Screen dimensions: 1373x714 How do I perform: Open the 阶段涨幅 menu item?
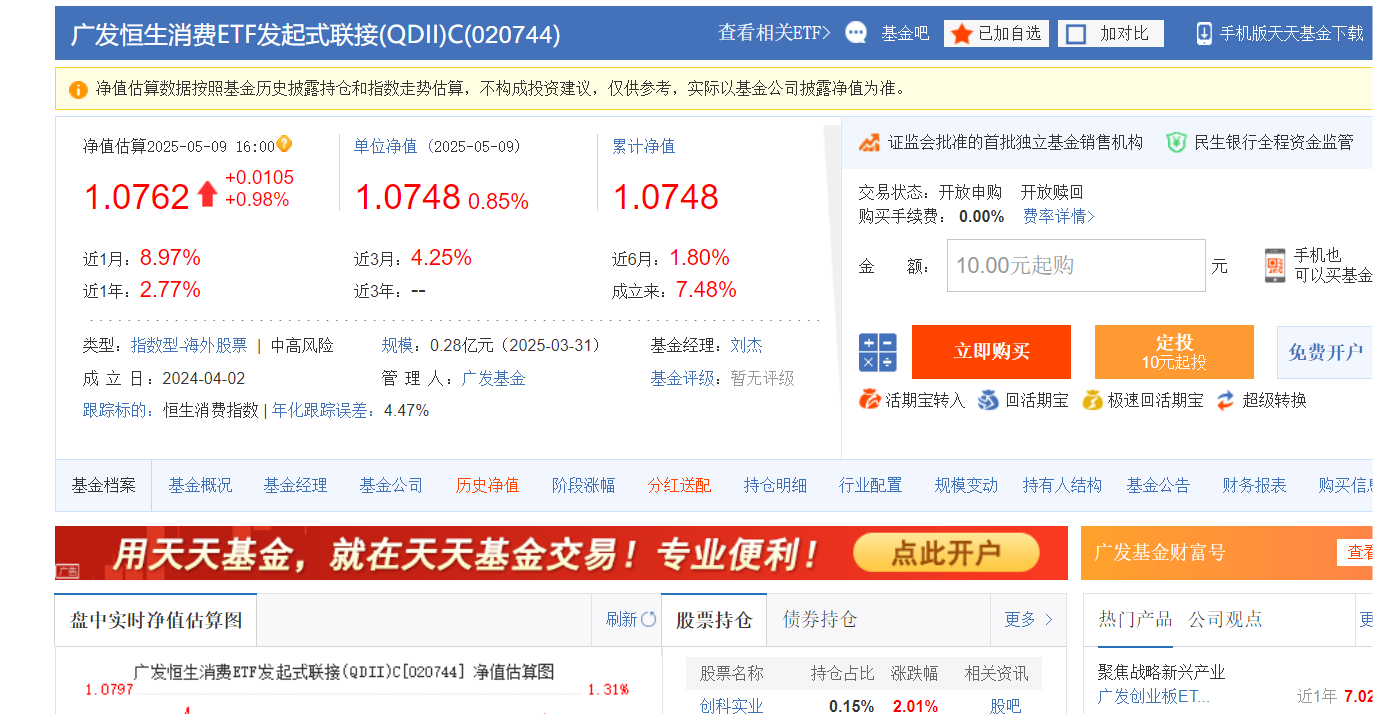pos(584,486)
